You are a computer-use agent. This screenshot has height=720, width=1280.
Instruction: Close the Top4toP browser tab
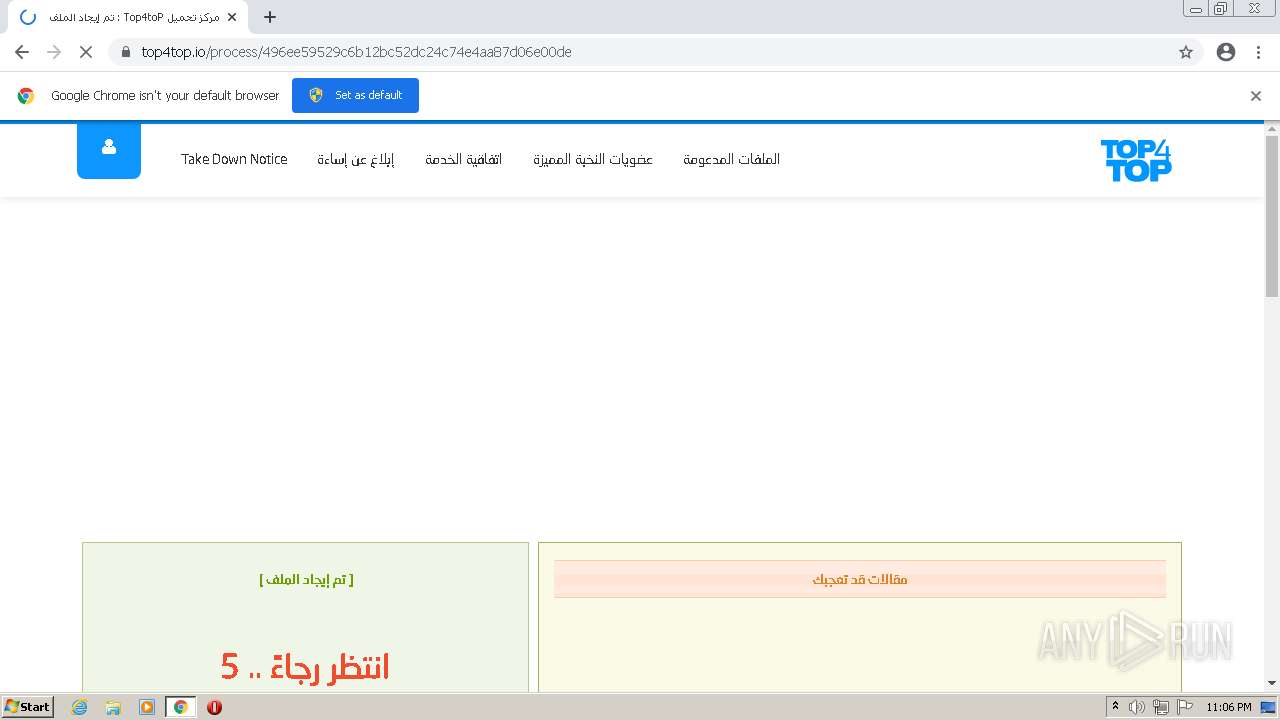coord(232,17)
